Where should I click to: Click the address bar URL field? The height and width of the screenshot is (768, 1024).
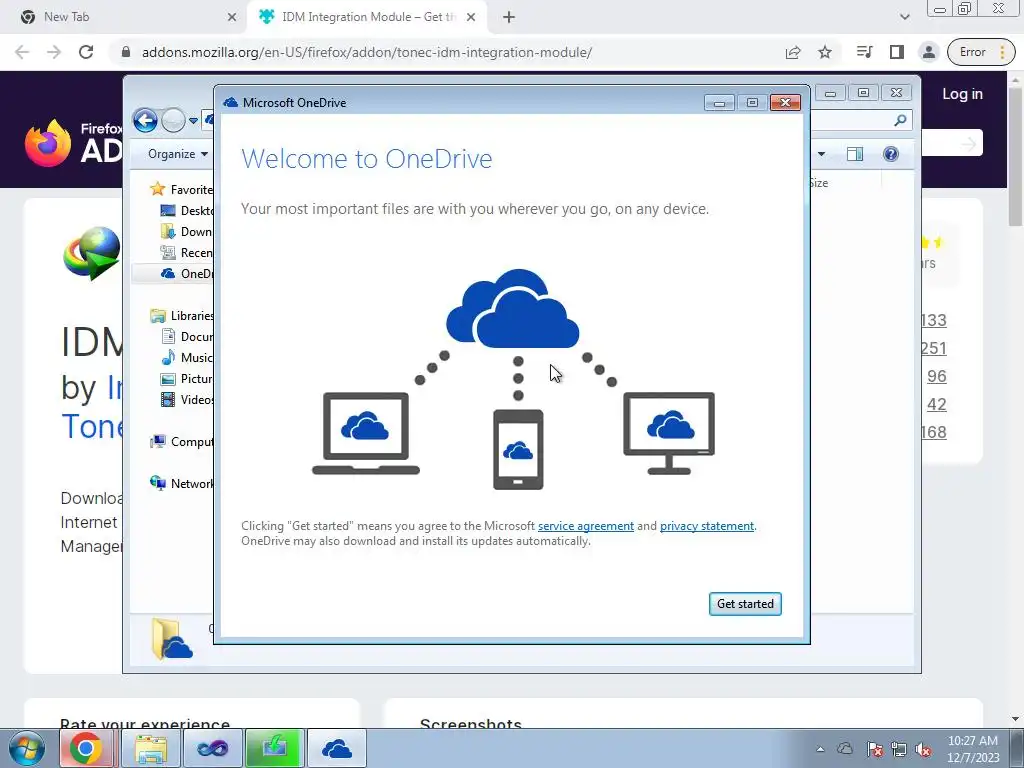tap(367, 52)
